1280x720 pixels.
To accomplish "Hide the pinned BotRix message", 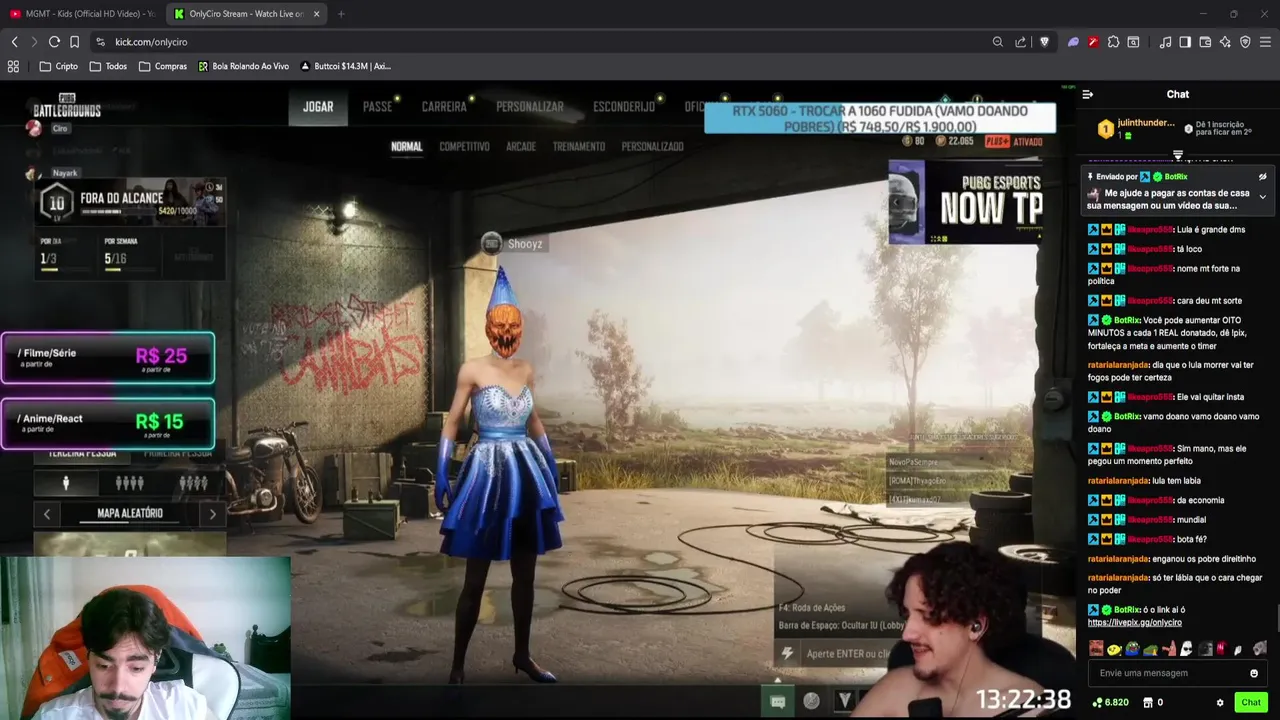I will coord(1263,177).
